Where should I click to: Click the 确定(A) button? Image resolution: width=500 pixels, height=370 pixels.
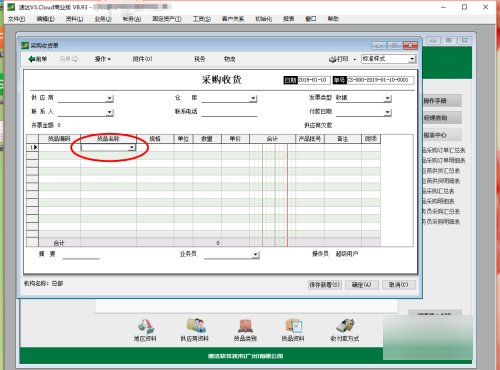362,285
